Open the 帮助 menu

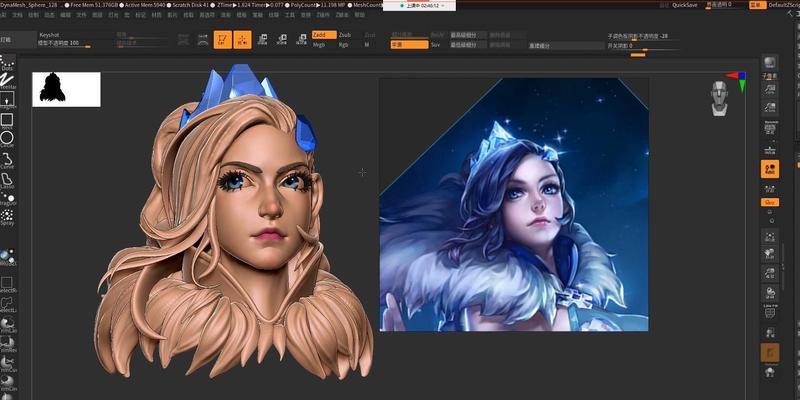point(360,15)
